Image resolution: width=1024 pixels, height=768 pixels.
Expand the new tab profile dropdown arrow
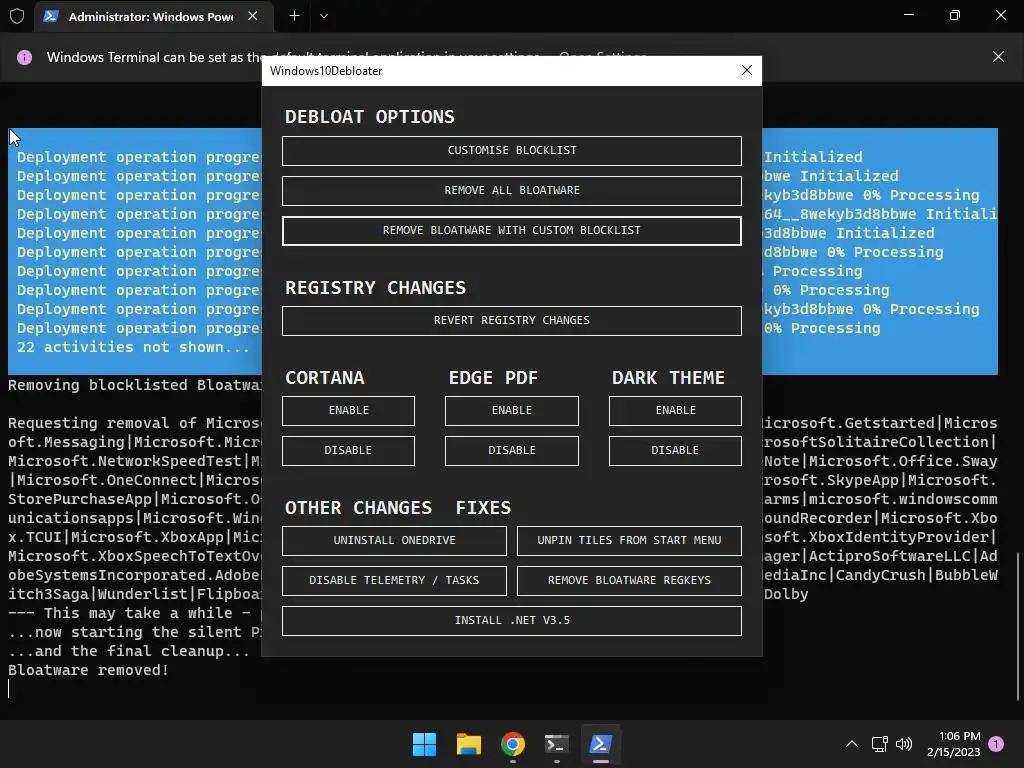[323, 16]
